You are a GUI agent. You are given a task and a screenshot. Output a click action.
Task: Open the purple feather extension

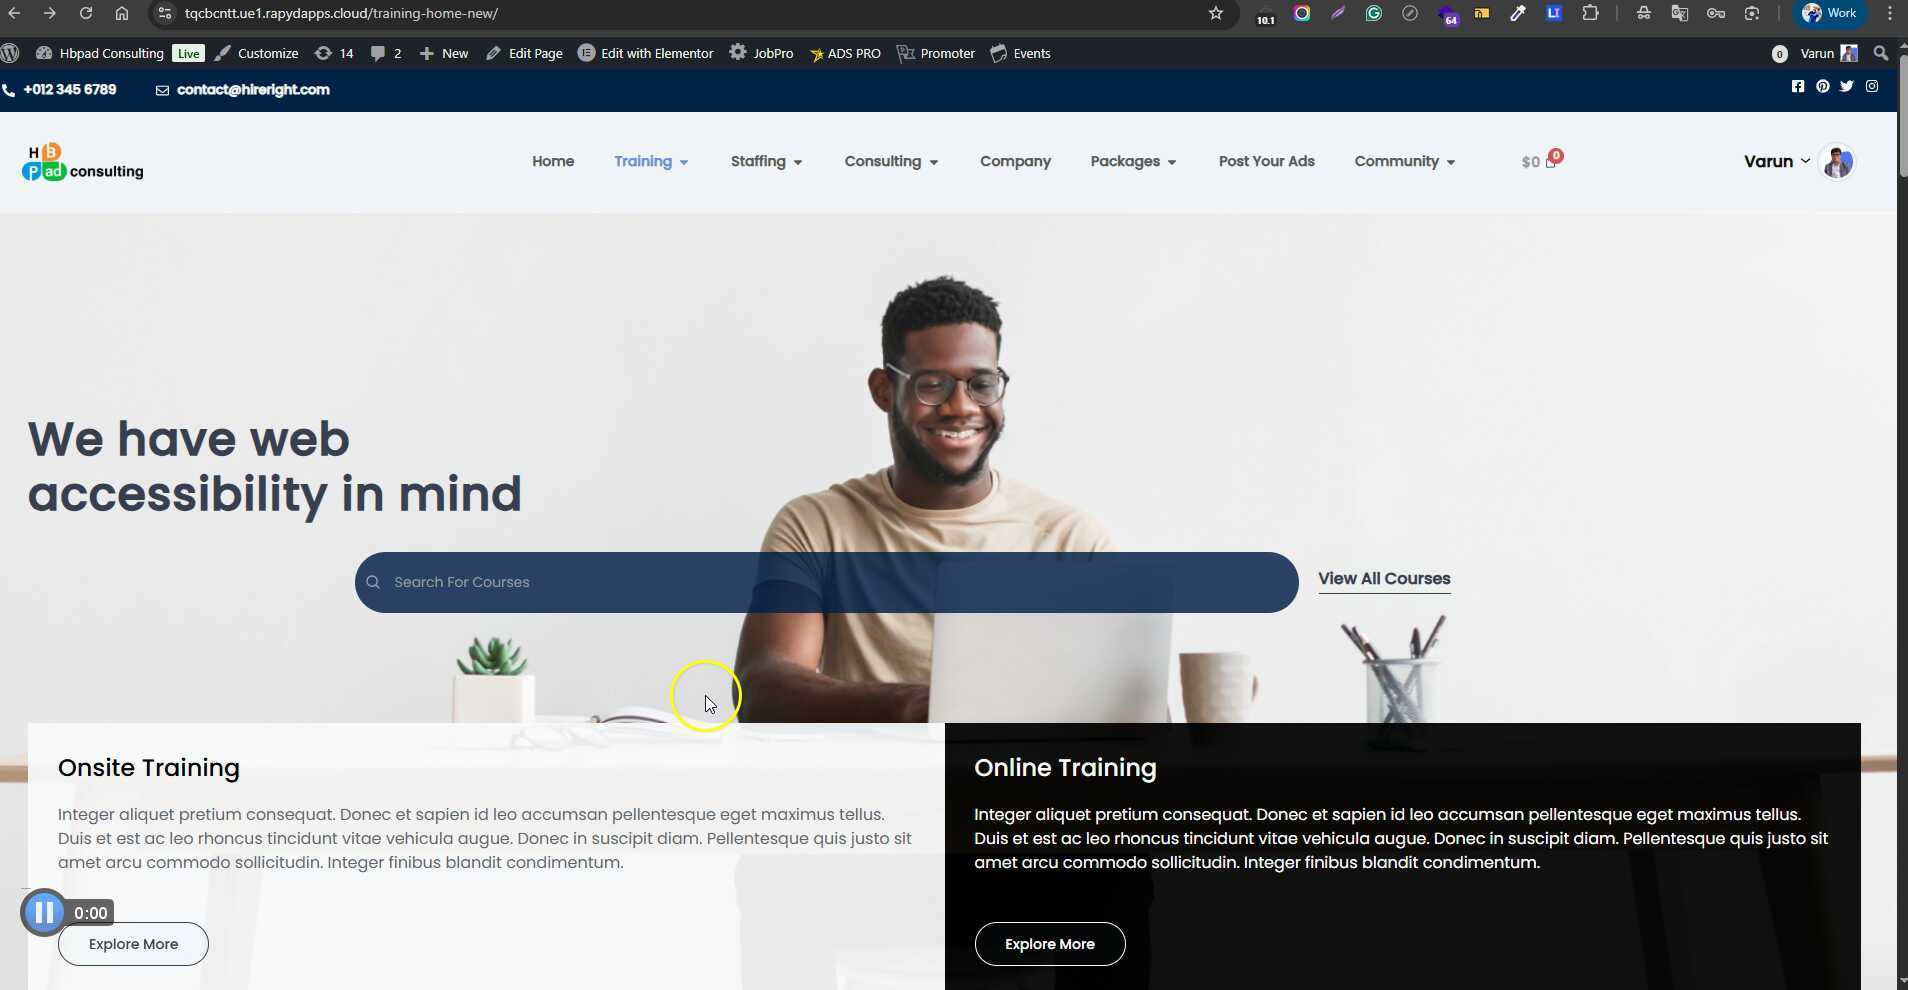tap(1338, 13)
